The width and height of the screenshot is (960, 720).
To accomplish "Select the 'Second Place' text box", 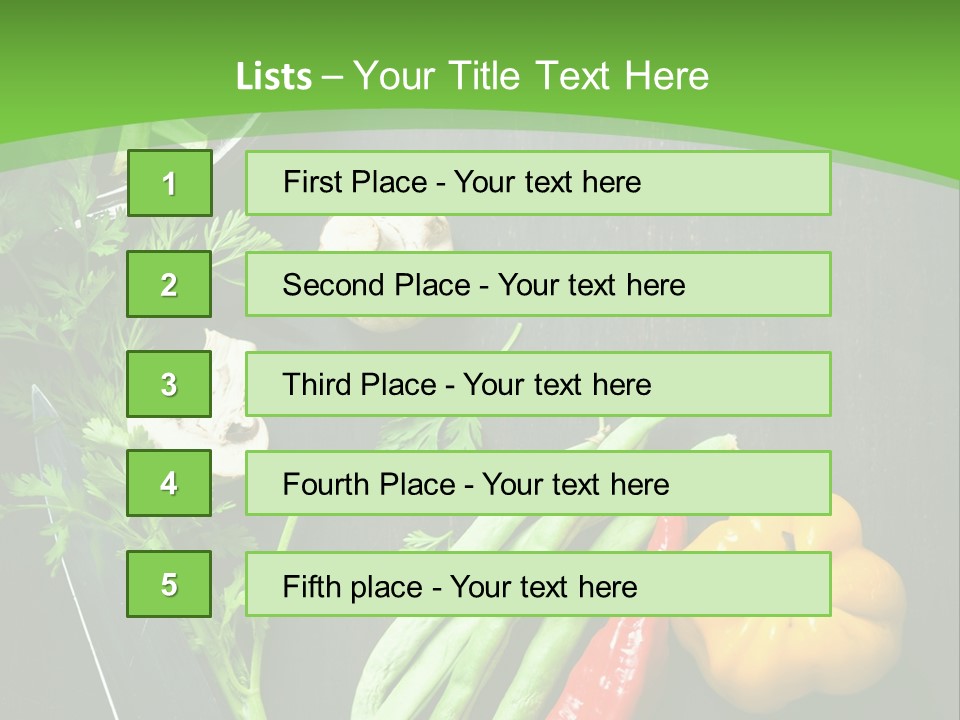I will [x=538, y=284].
